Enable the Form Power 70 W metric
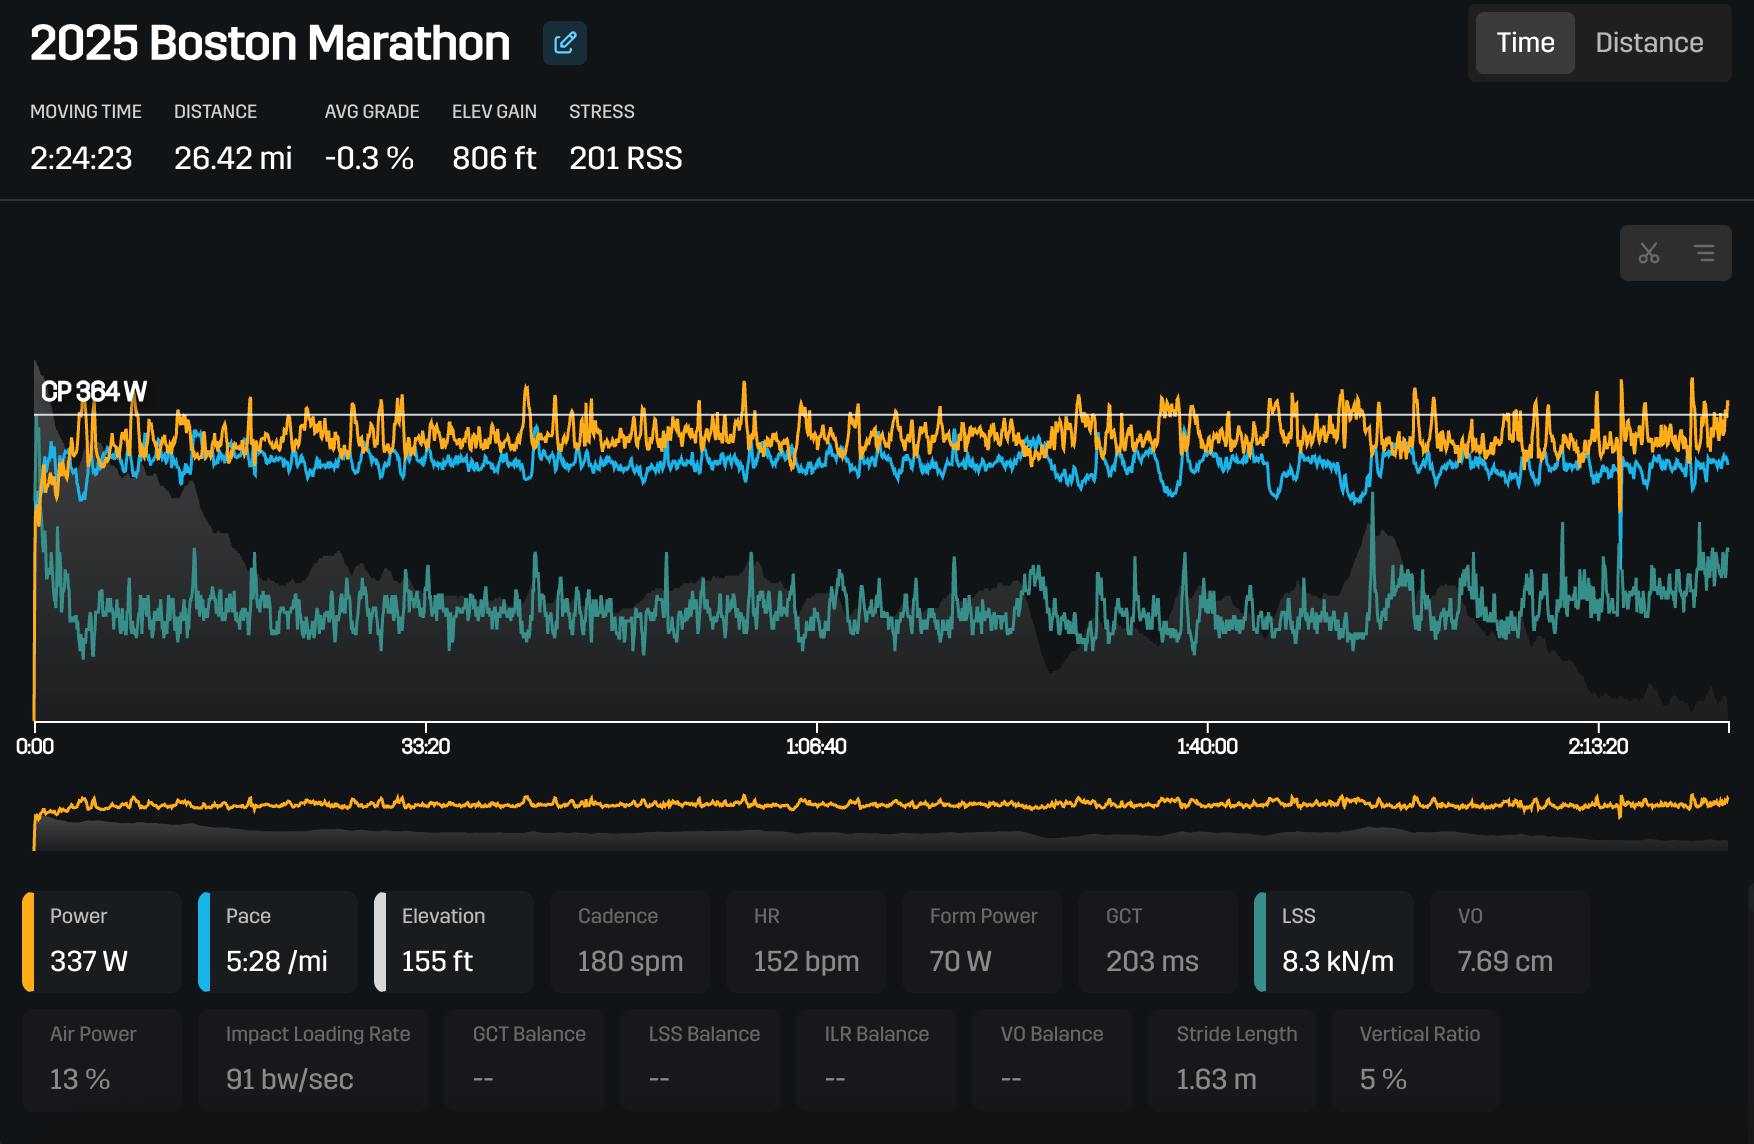Image resolution: width=1754 pixels, height=1144 pixels. click(x=982, y=942)
